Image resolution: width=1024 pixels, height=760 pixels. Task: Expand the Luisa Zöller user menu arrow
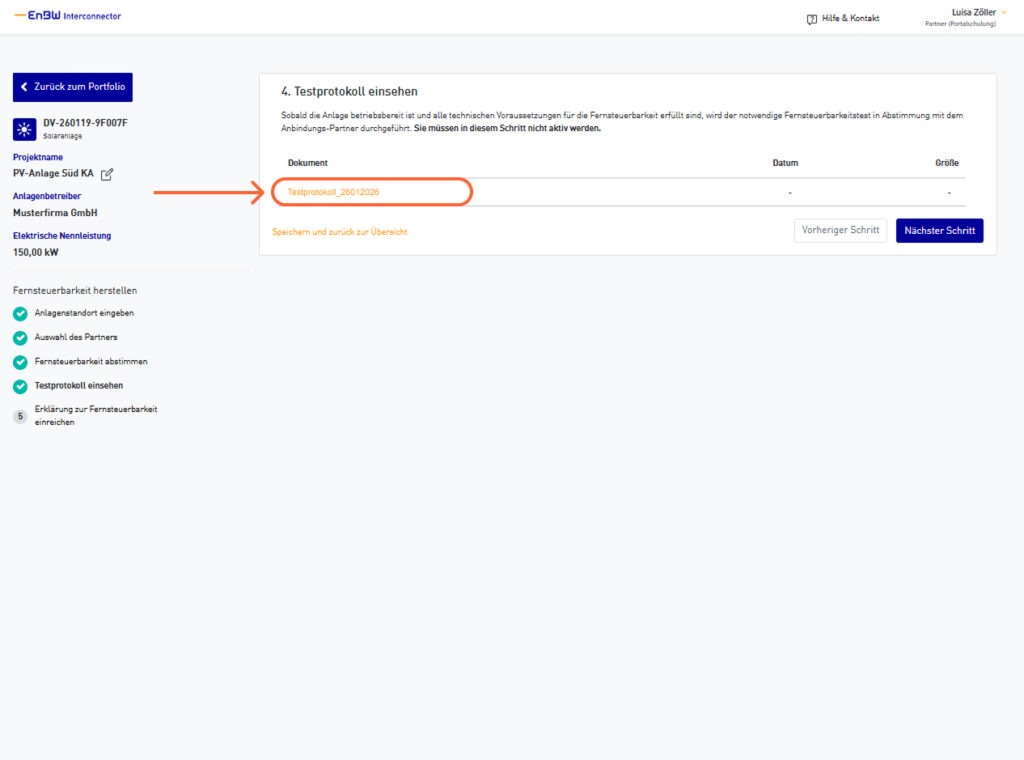point(1004,12)
